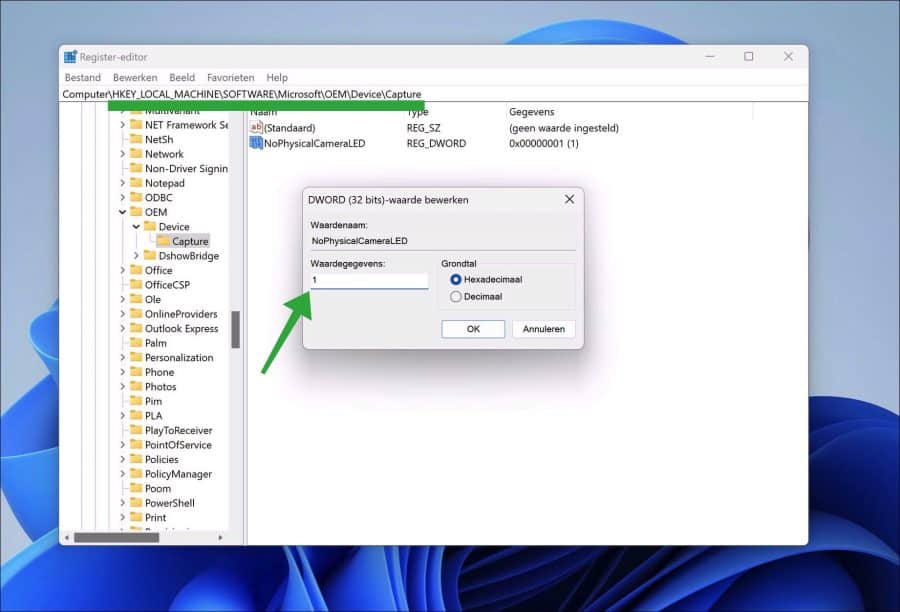Image resolution: width=900 pixels, height=612 pixels.
Task: Collapse the OEM tree node
Action: (x=122, y=212)
